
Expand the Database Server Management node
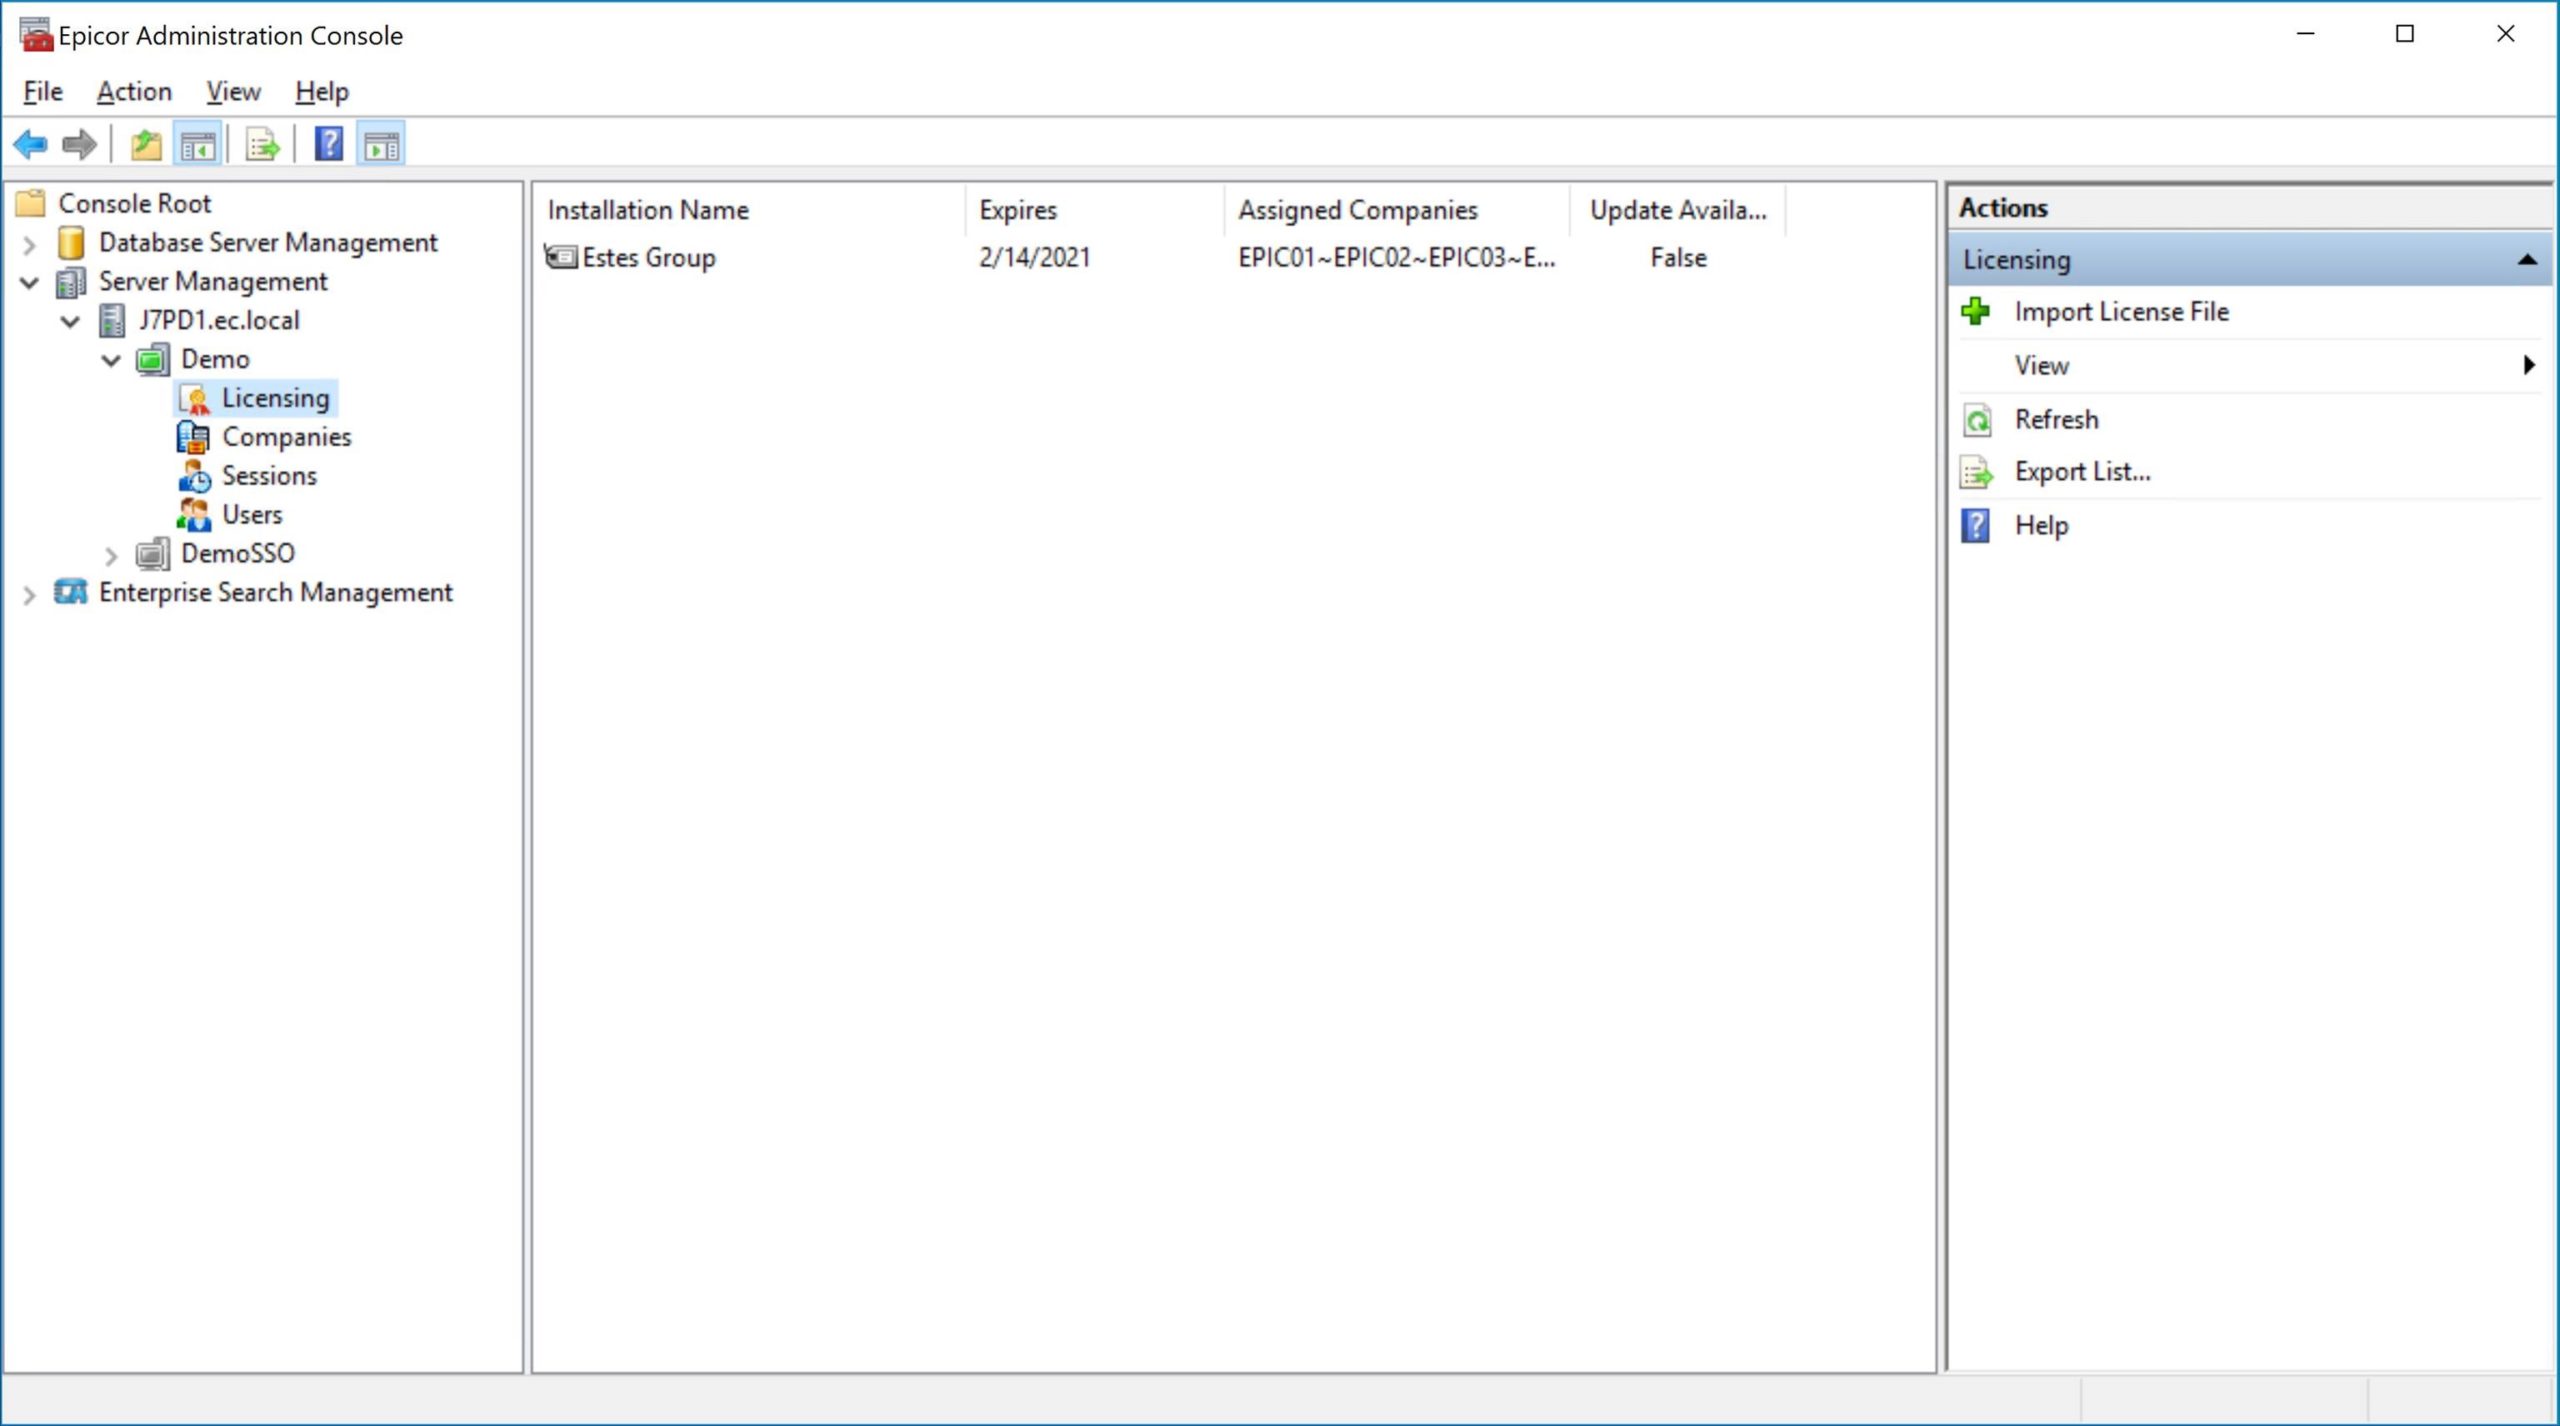pyautogui.click(x=29, y=244)
